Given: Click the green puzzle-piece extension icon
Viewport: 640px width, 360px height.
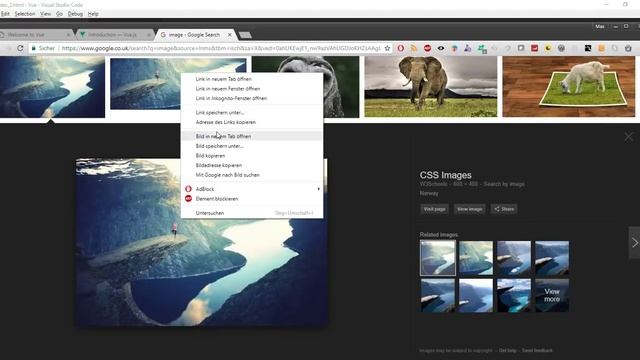Looking at the screenshot, I should click(482, 49).
